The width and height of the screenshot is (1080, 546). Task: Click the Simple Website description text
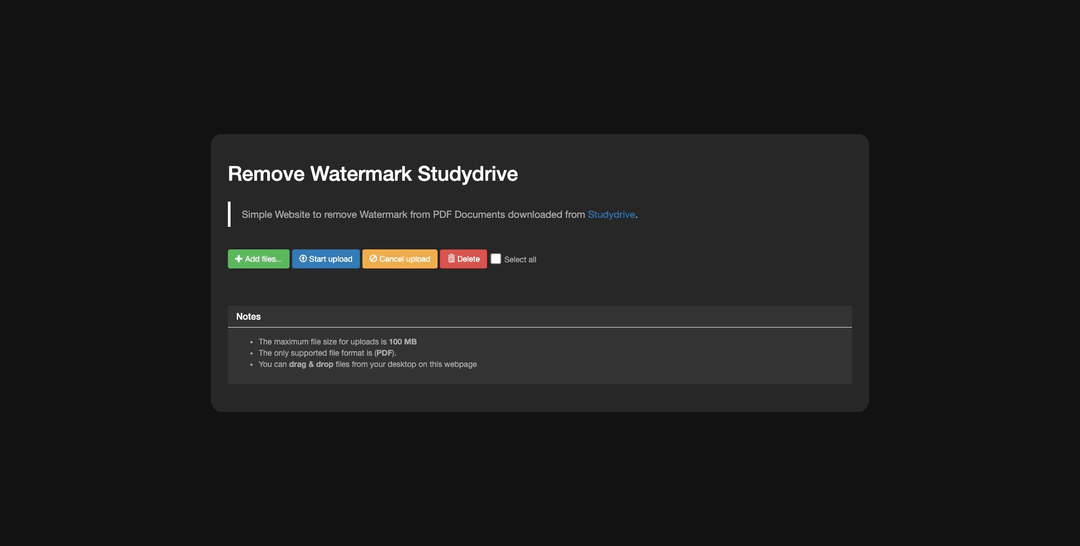[439, 215]
